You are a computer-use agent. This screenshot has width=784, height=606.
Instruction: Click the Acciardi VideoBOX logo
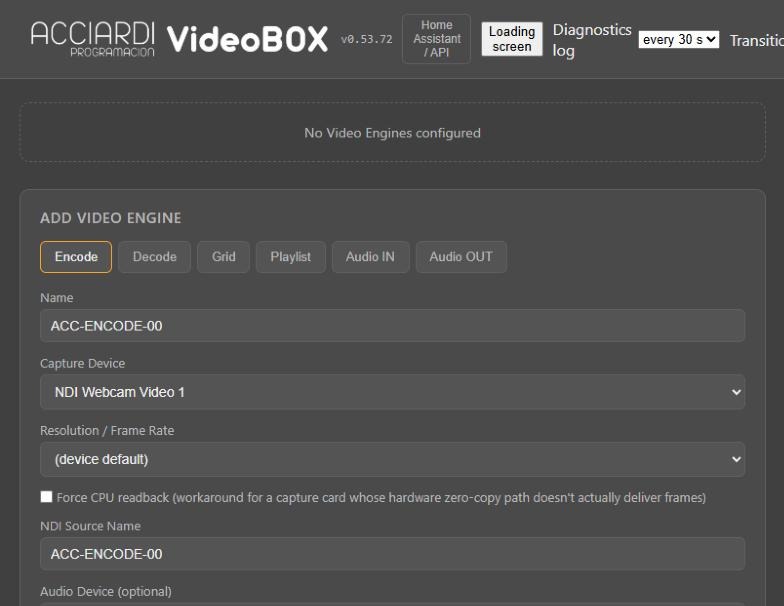pos(180,38)
